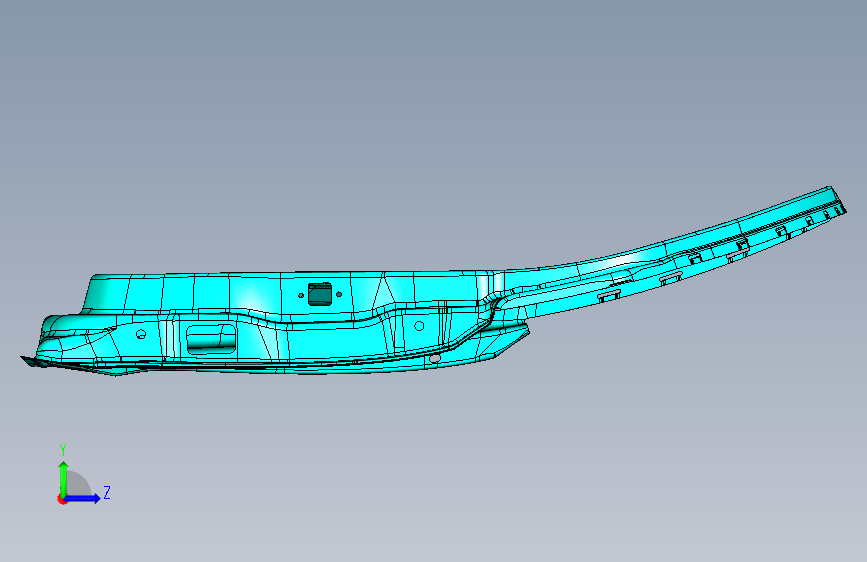
Task: Select the rounded rectangular slot on the model's side
Action: tap(211, 339)
